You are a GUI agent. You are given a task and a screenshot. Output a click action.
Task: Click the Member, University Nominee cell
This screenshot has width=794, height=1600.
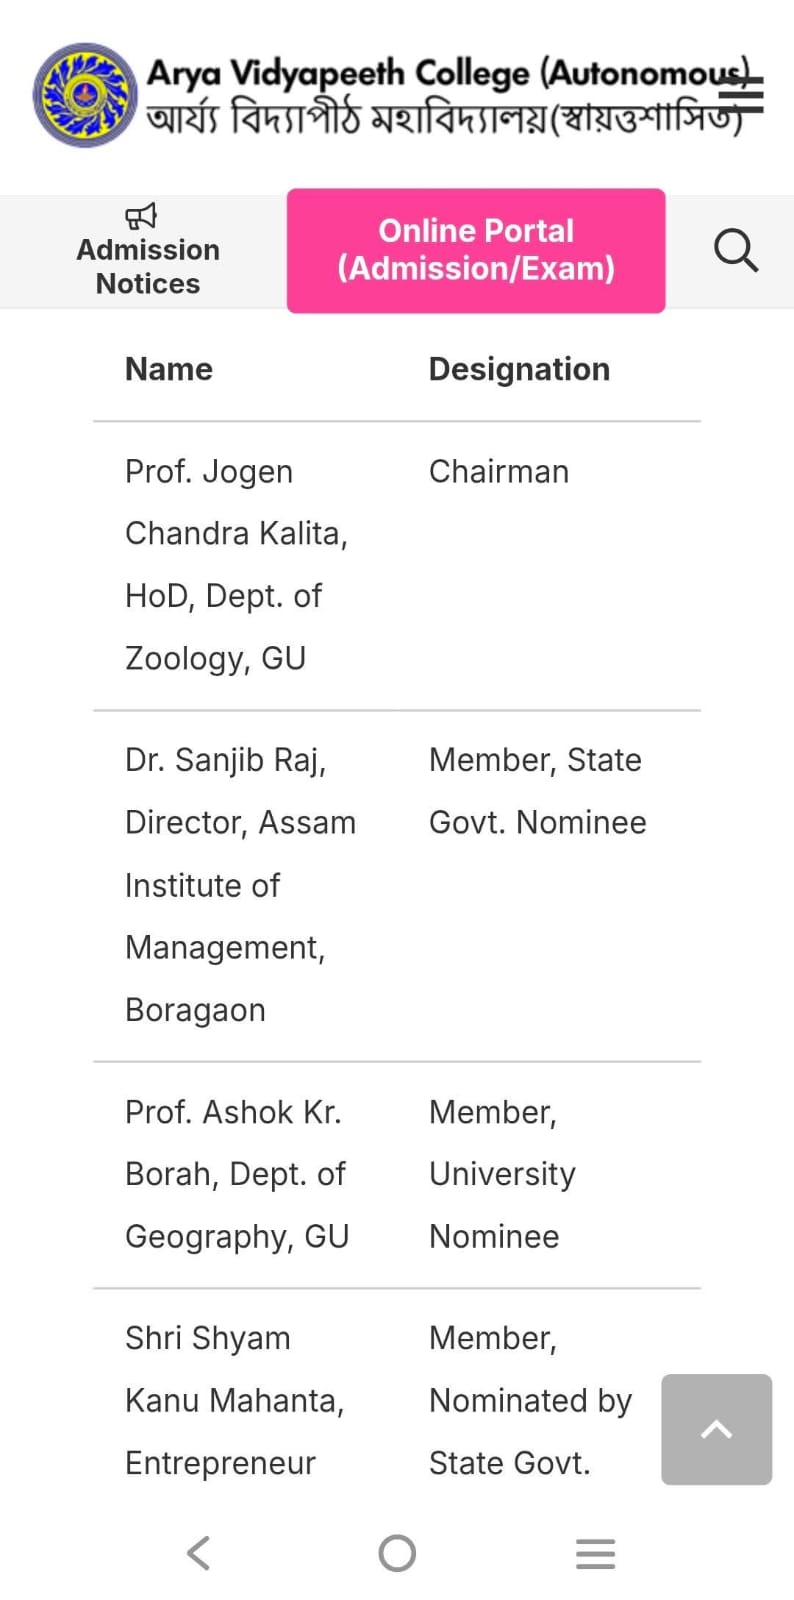click(502, 1174)
